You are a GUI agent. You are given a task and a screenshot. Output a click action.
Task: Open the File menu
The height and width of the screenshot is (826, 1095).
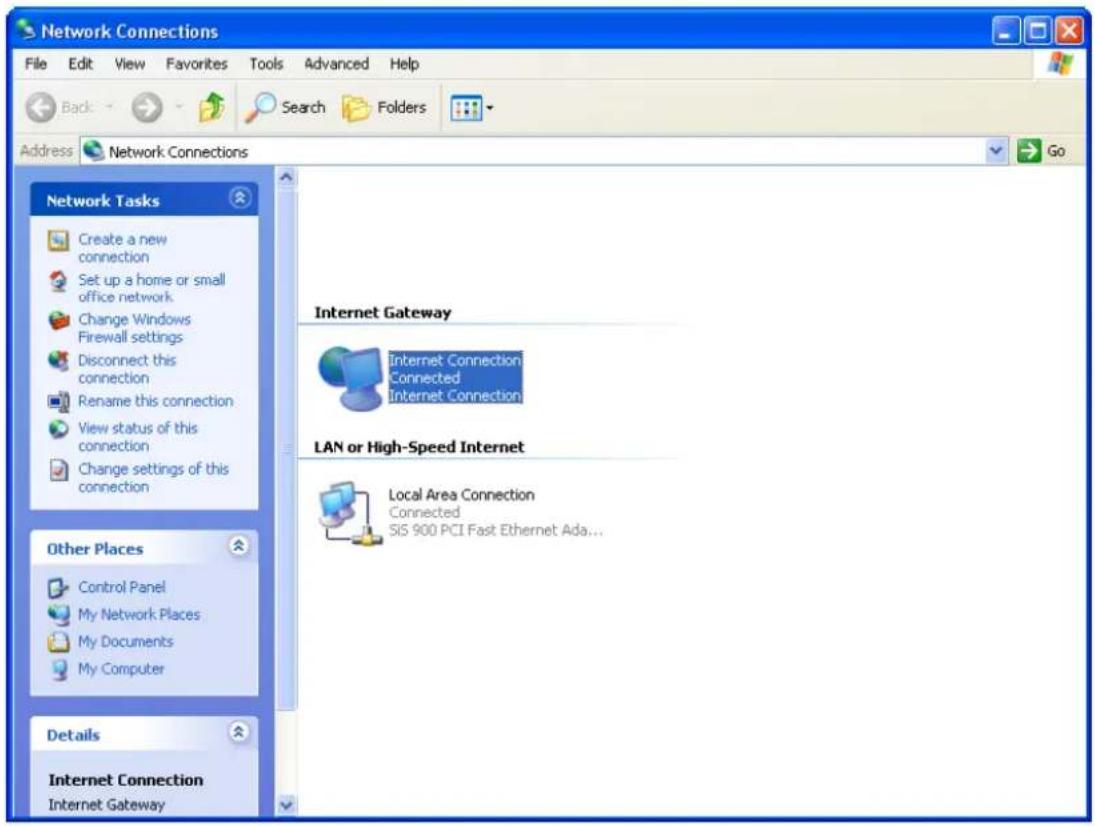coord(36,64)
